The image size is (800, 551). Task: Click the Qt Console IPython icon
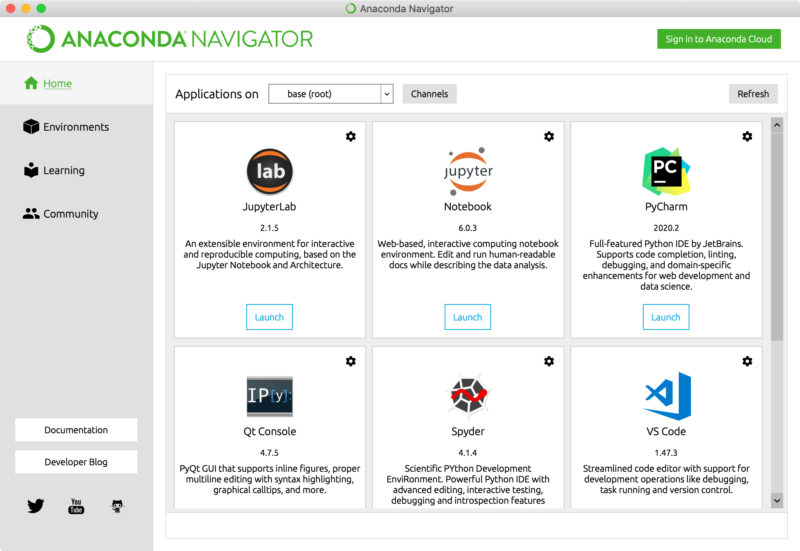point(269,396)
